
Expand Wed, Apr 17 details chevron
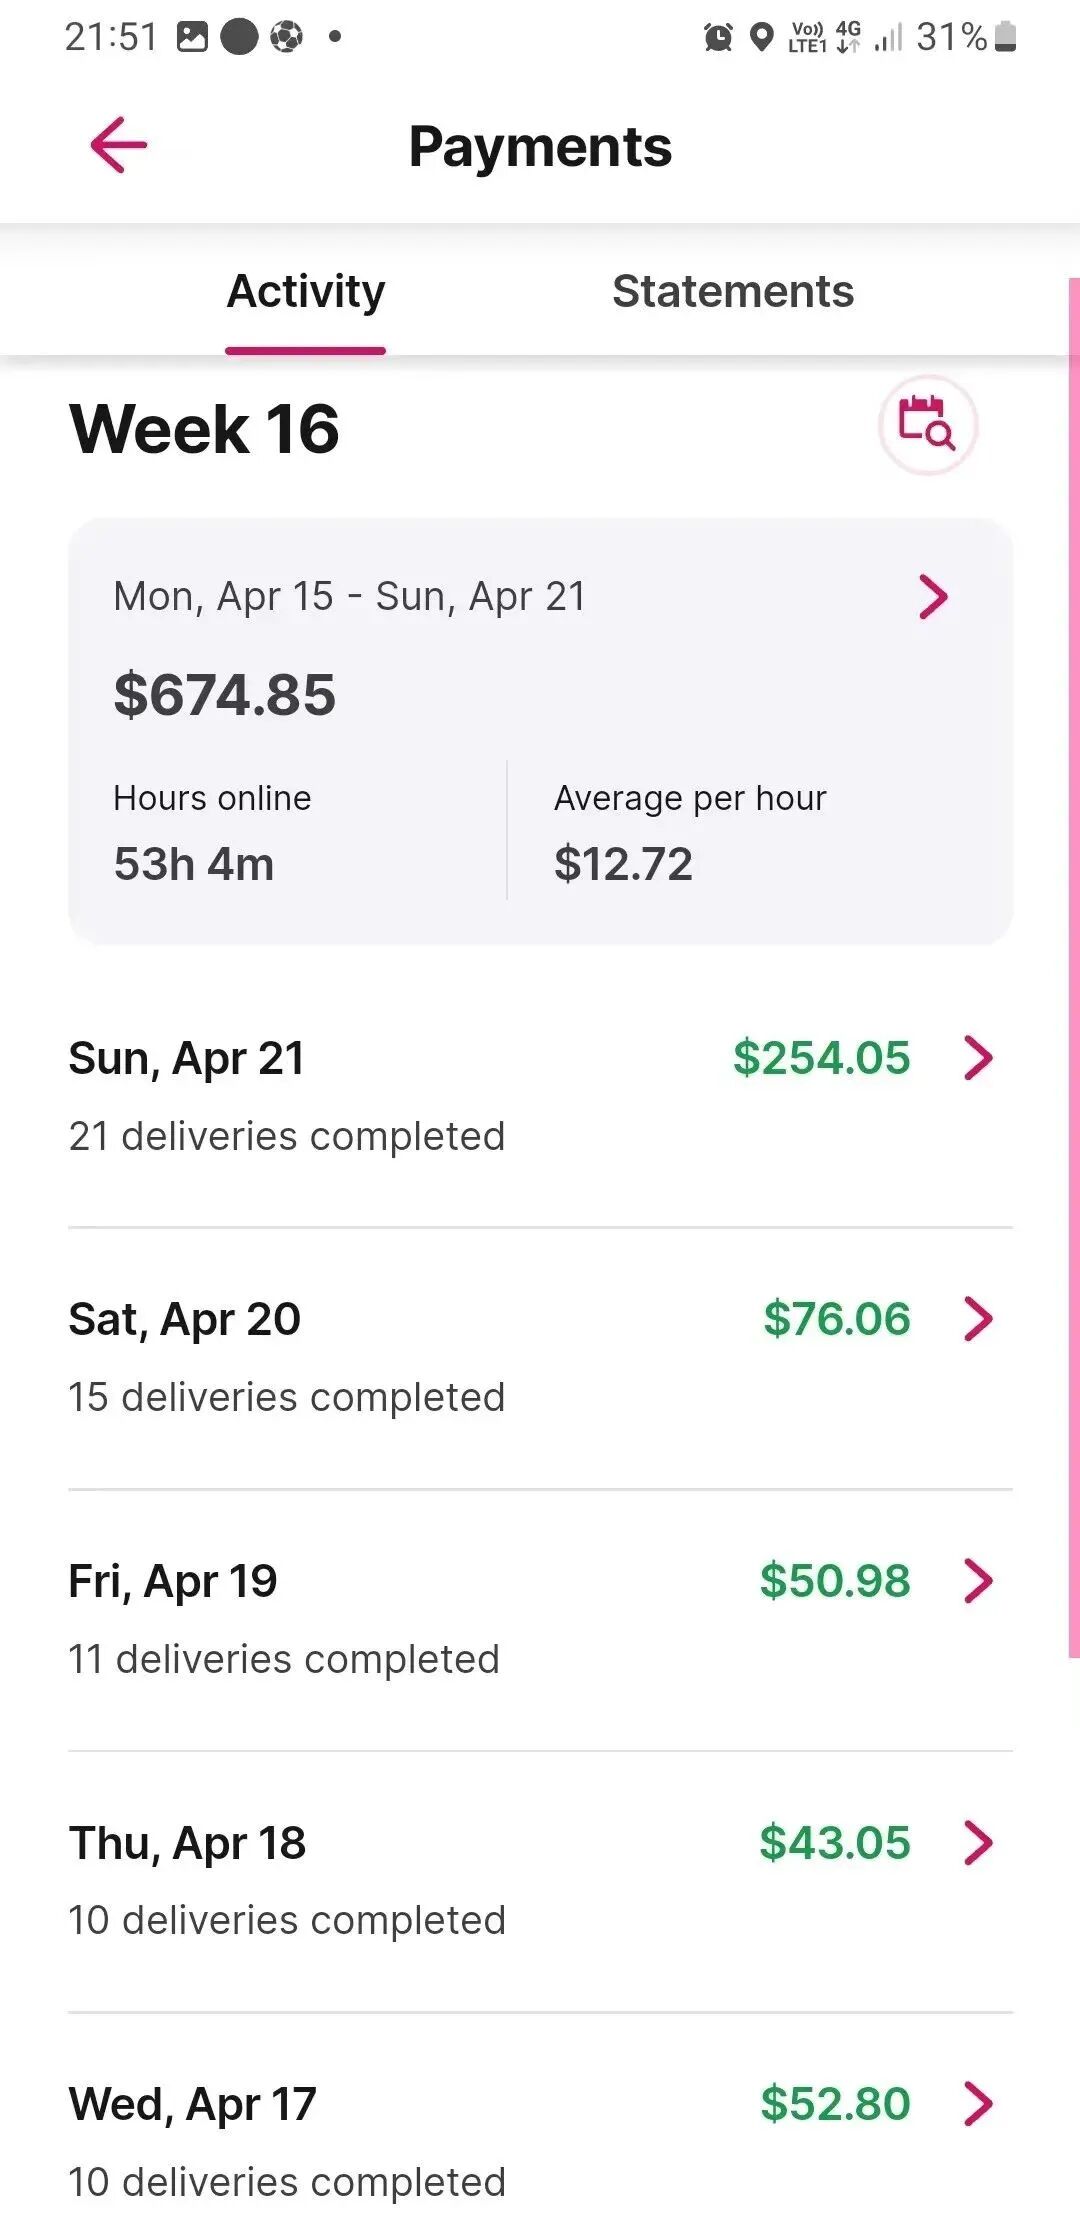click(978, 2103)
